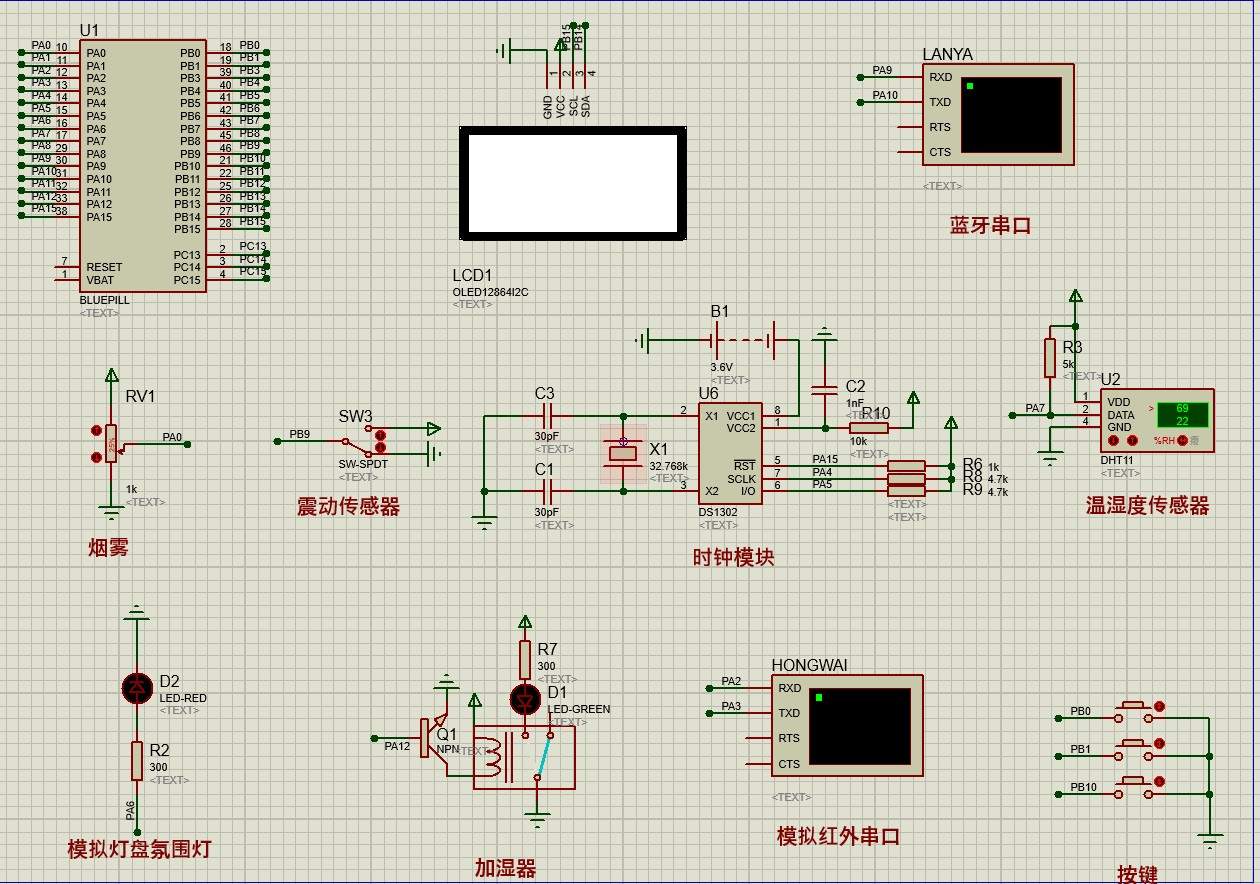Screen dimensions: 1260x884
Task: Click the SW-SPDT text under SW3
Action: [363, 465]
